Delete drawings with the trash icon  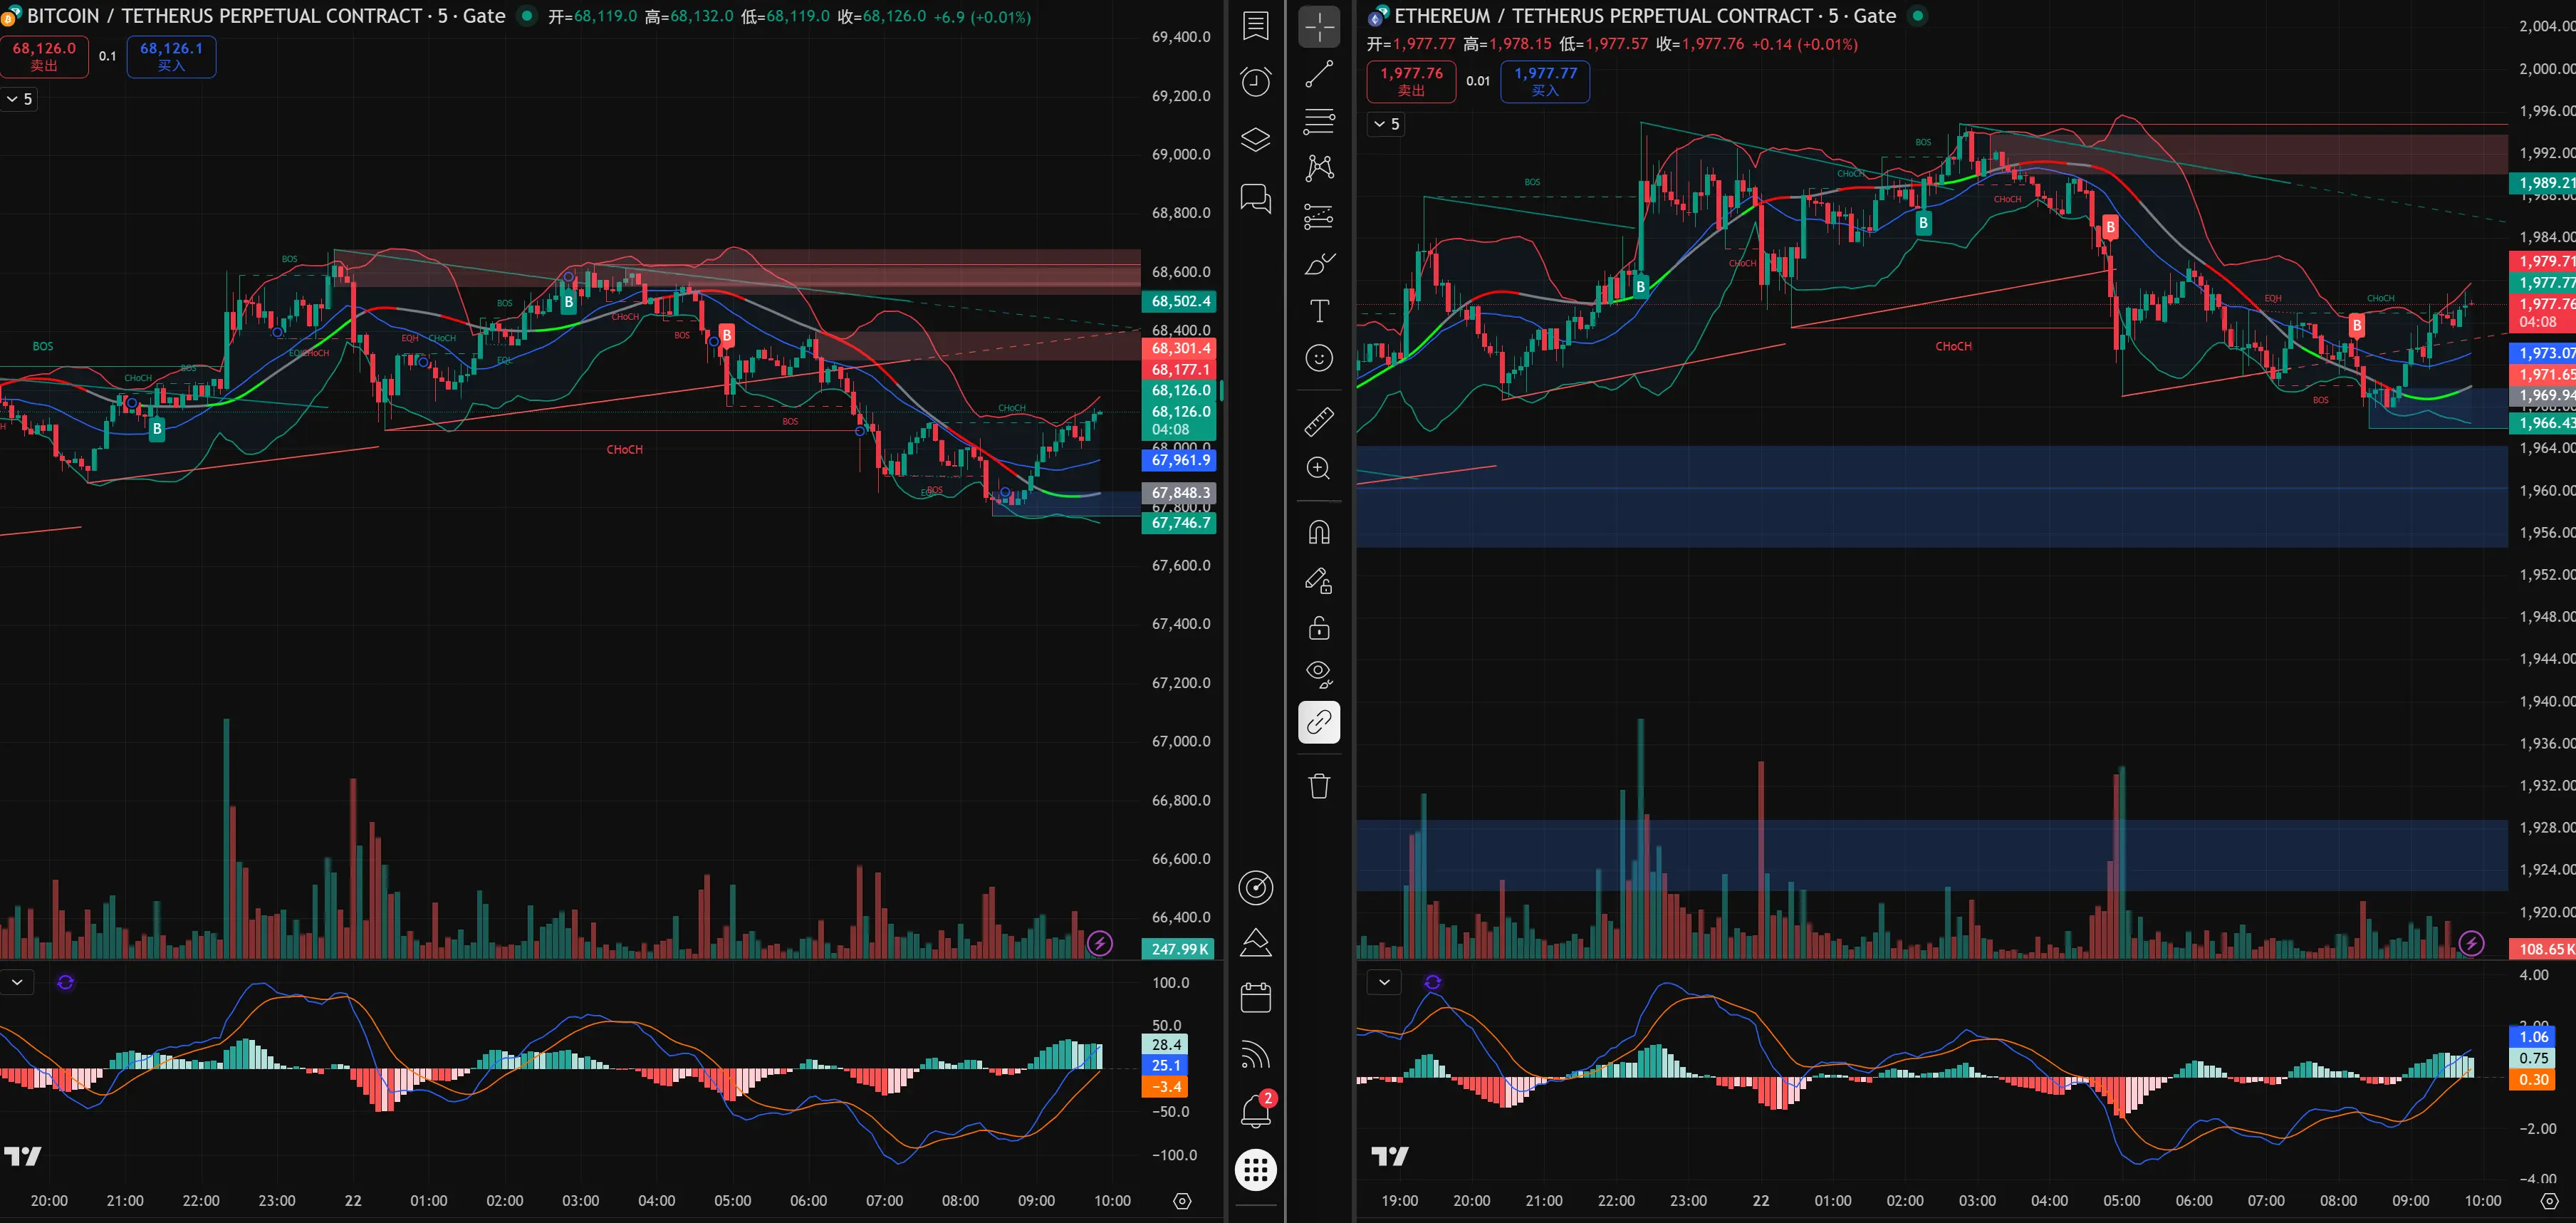1319,786
